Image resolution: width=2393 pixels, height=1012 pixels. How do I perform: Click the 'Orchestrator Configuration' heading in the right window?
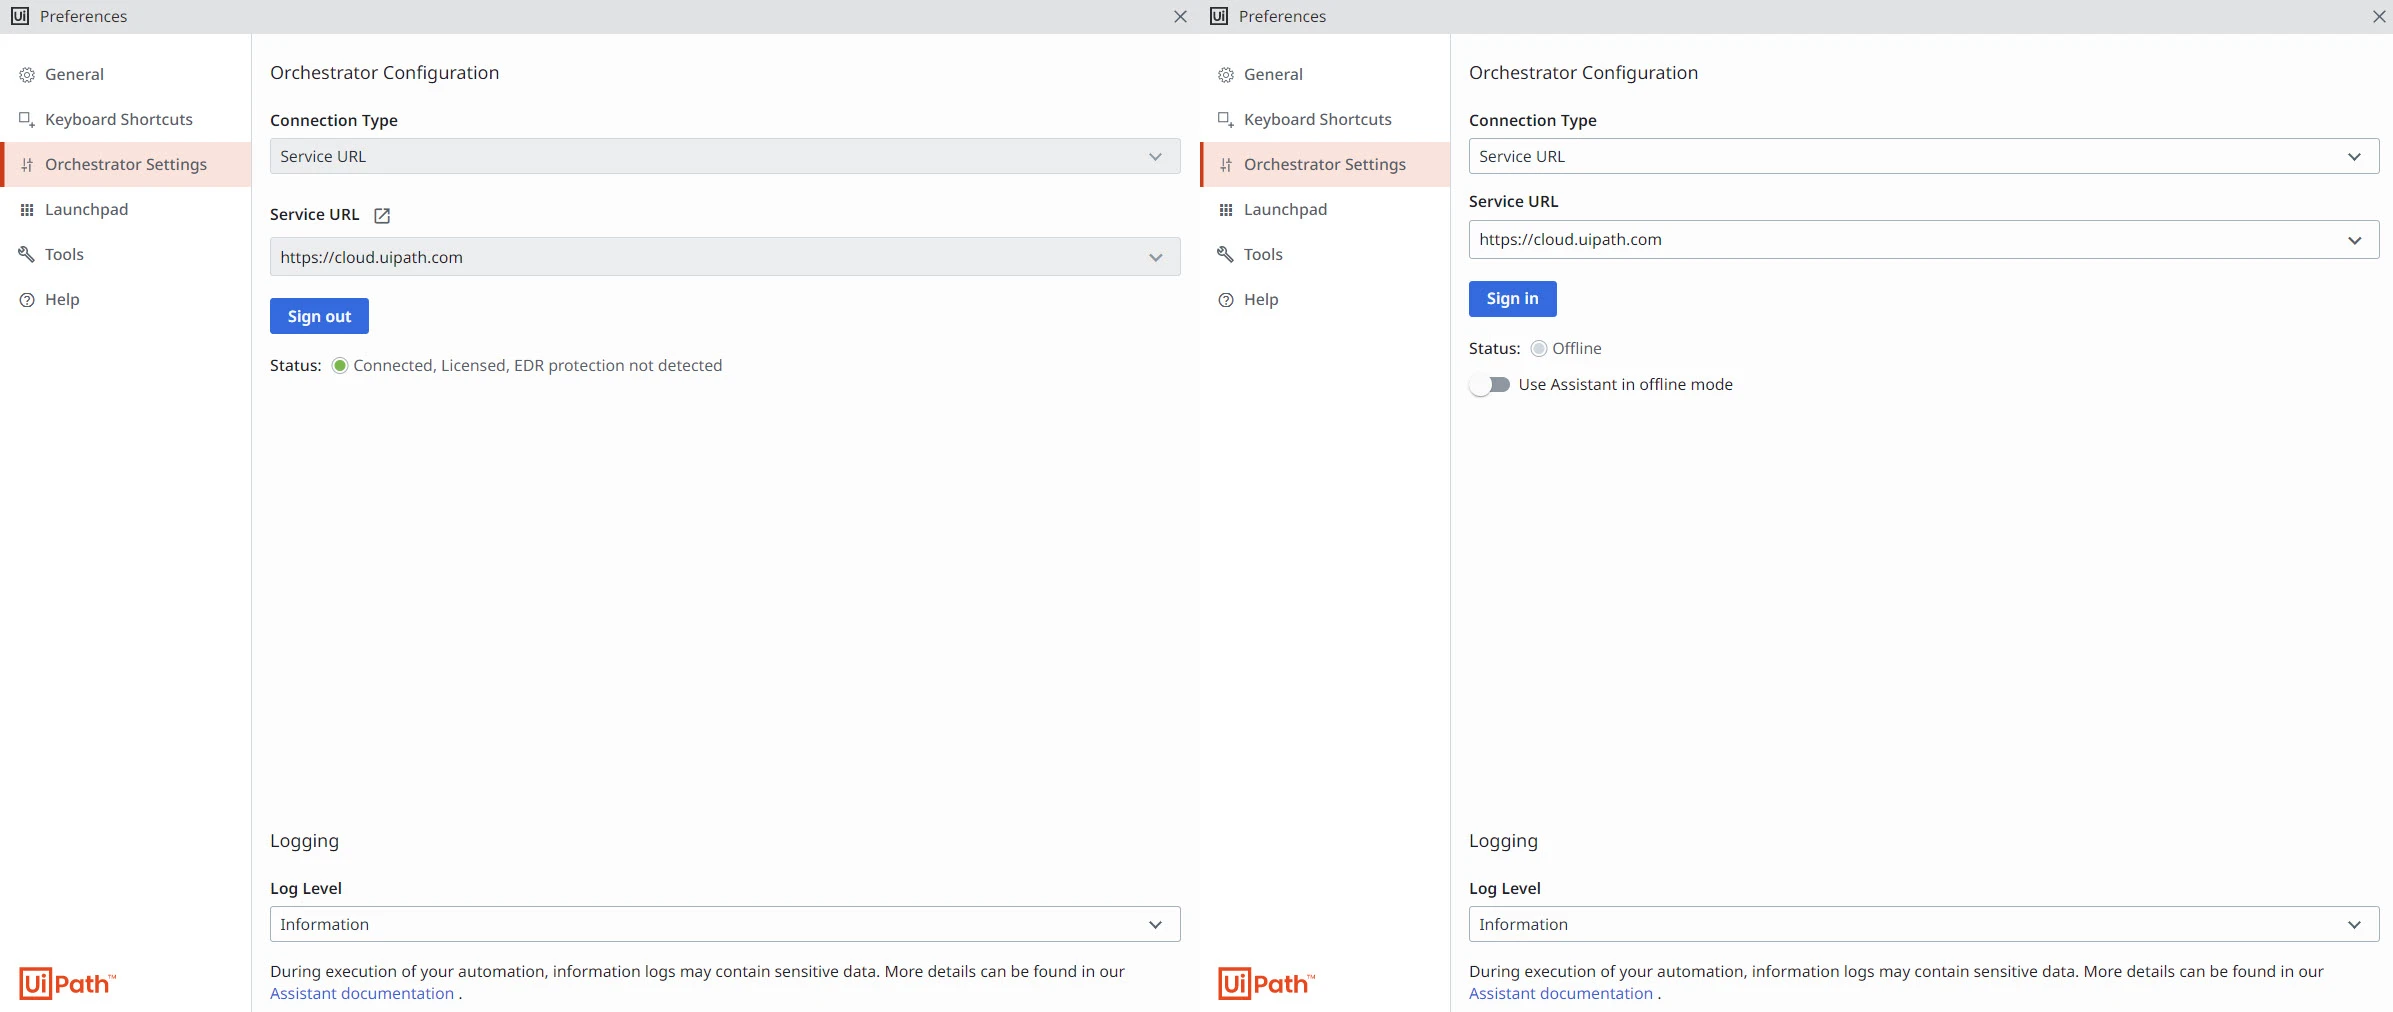click(x=1583, y=73)
